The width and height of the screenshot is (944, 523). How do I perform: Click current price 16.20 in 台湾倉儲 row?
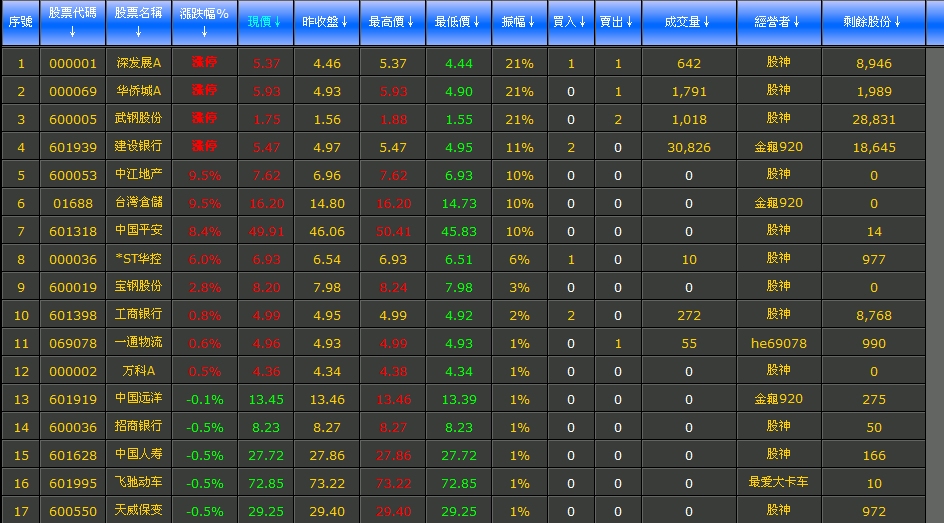point(266,203)
